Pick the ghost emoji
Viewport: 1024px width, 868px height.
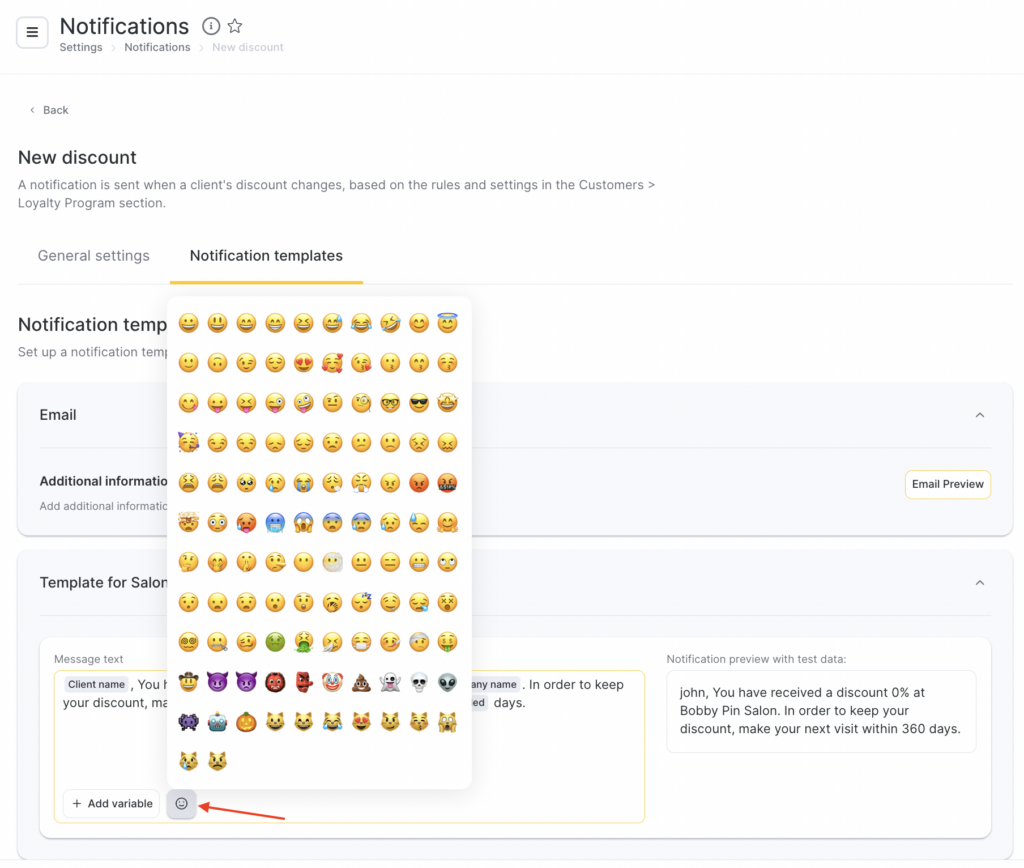390,683
